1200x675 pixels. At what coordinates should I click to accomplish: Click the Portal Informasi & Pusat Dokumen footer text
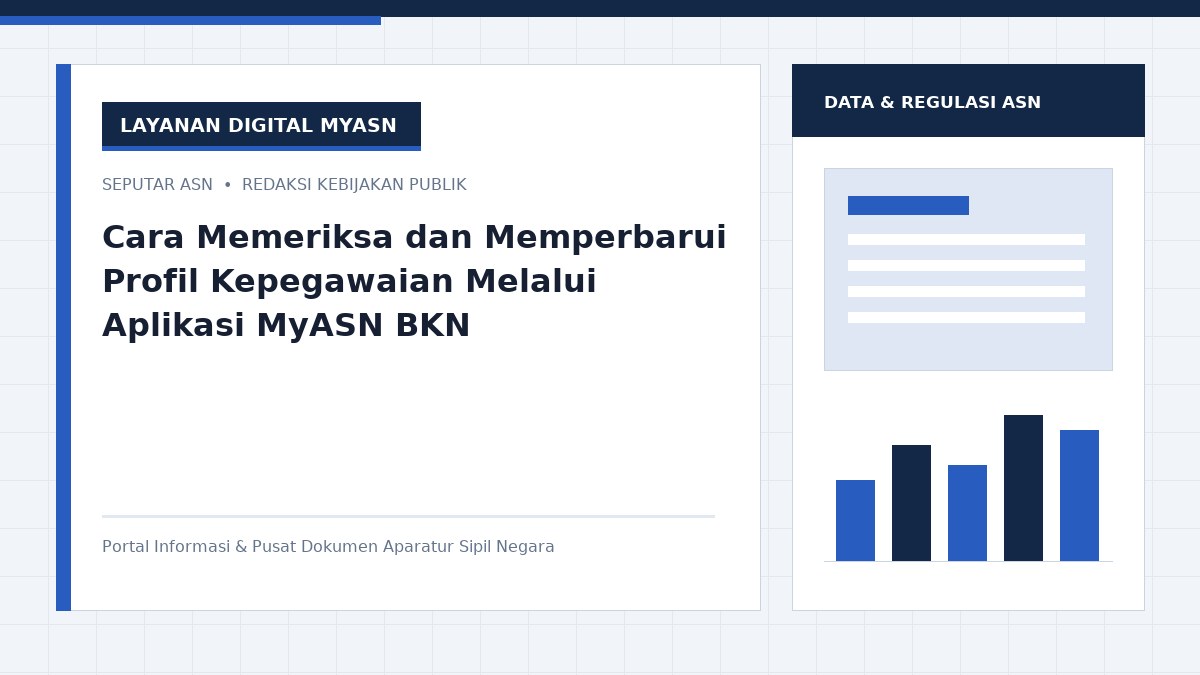328,547
